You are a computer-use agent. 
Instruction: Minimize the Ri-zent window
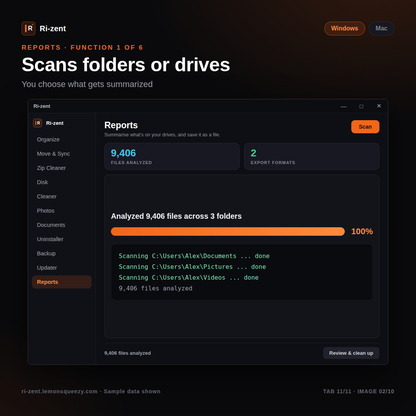click(x=344, y=106)
